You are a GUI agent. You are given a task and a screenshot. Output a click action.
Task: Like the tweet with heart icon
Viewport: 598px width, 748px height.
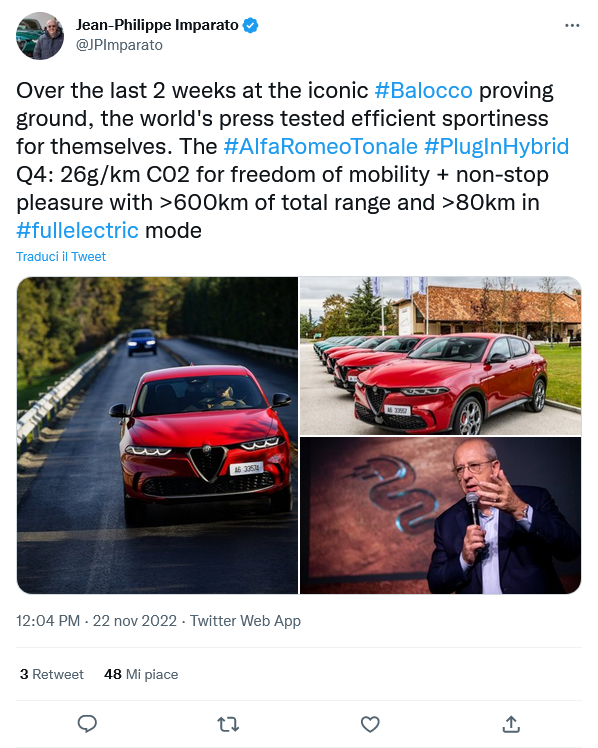point(370,725)
